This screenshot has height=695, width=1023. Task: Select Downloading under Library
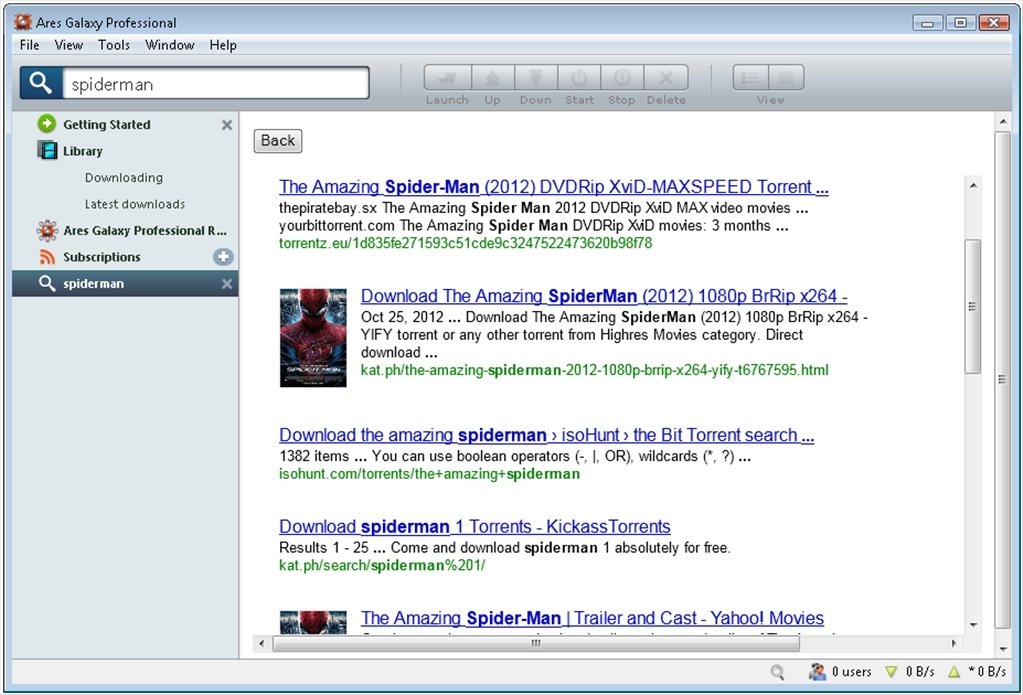[x=124, y=178]
